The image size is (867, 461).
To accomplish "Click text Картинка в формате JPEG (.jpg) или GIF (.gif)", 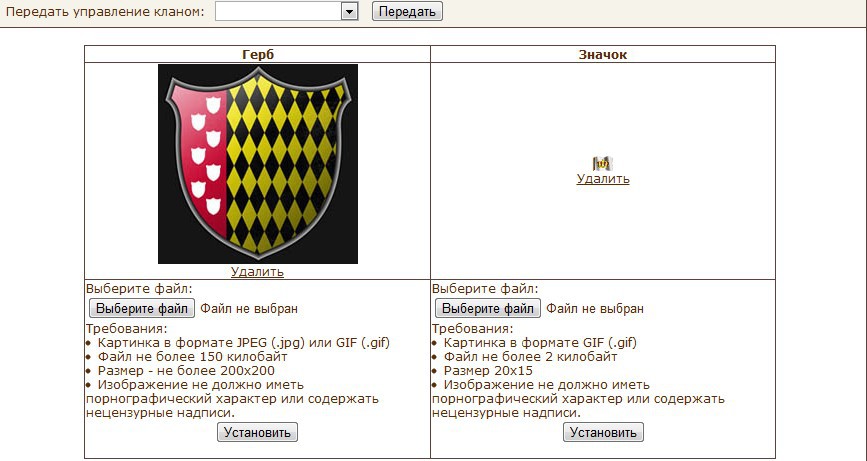I will point(244,343).
